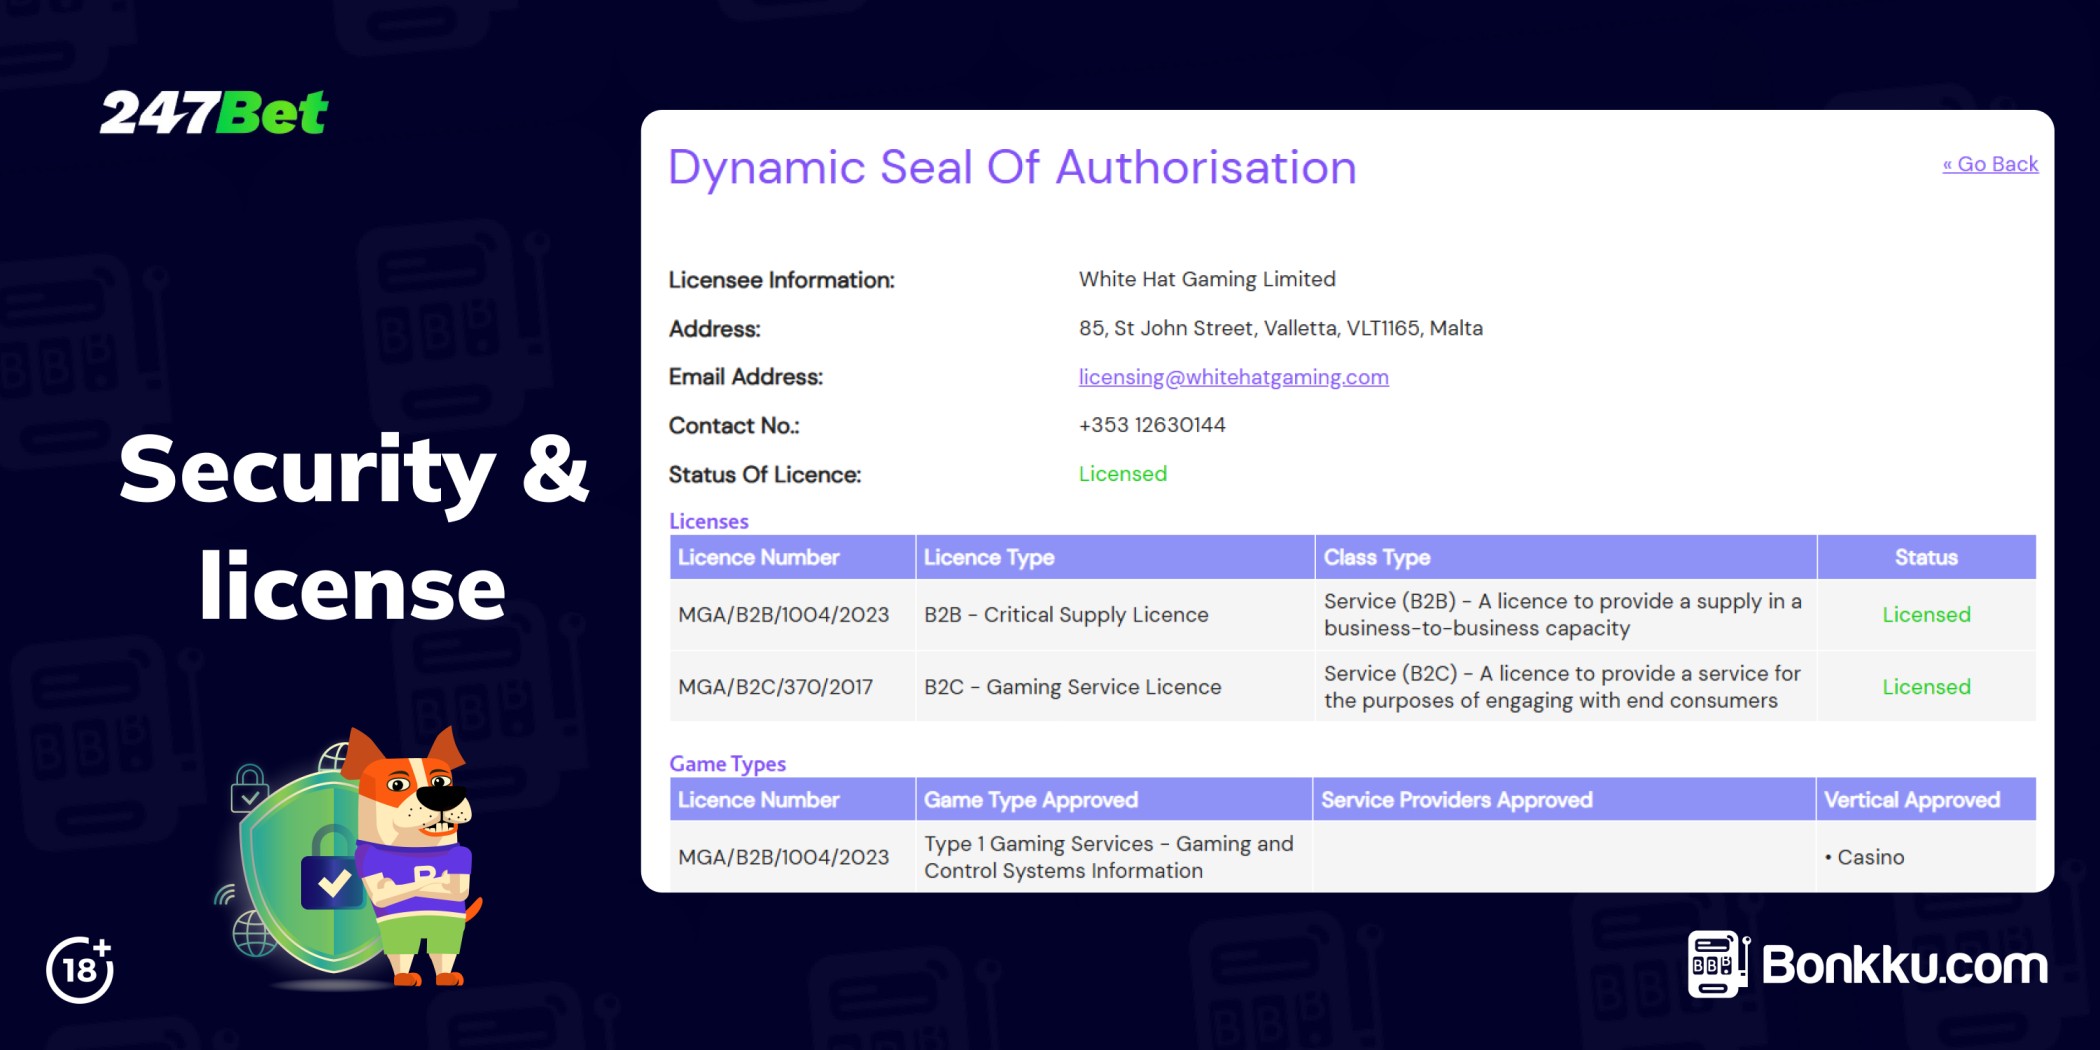
Task: Click the Bonkku.com brand text
Action: coord(1904,965)
